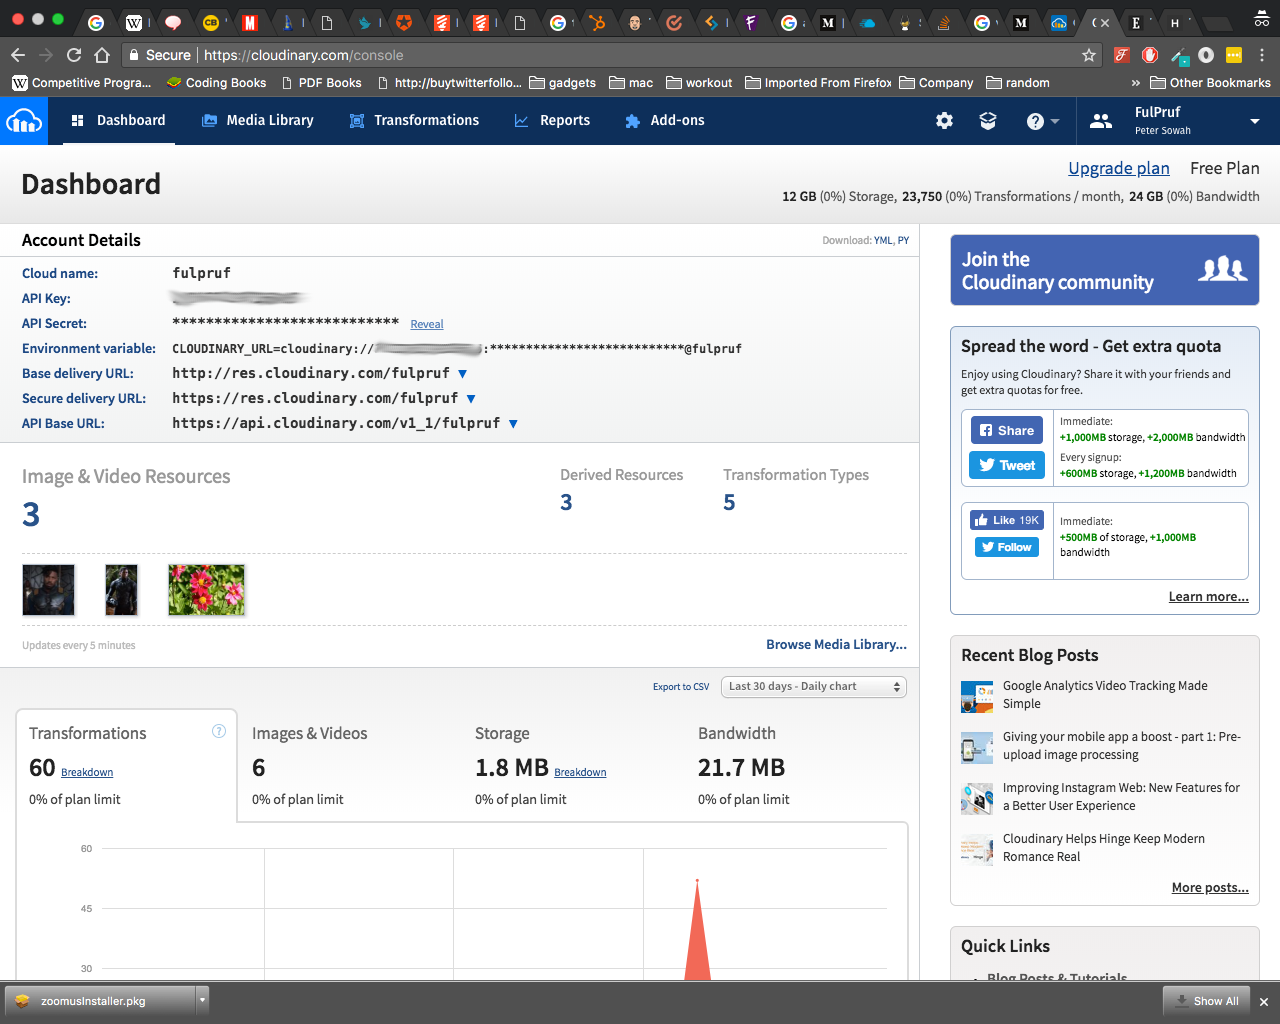Image resolution: width=1280 pixels, height=1024 pixels.
Task: Export usage data to CSV
Action: (681, 687)
